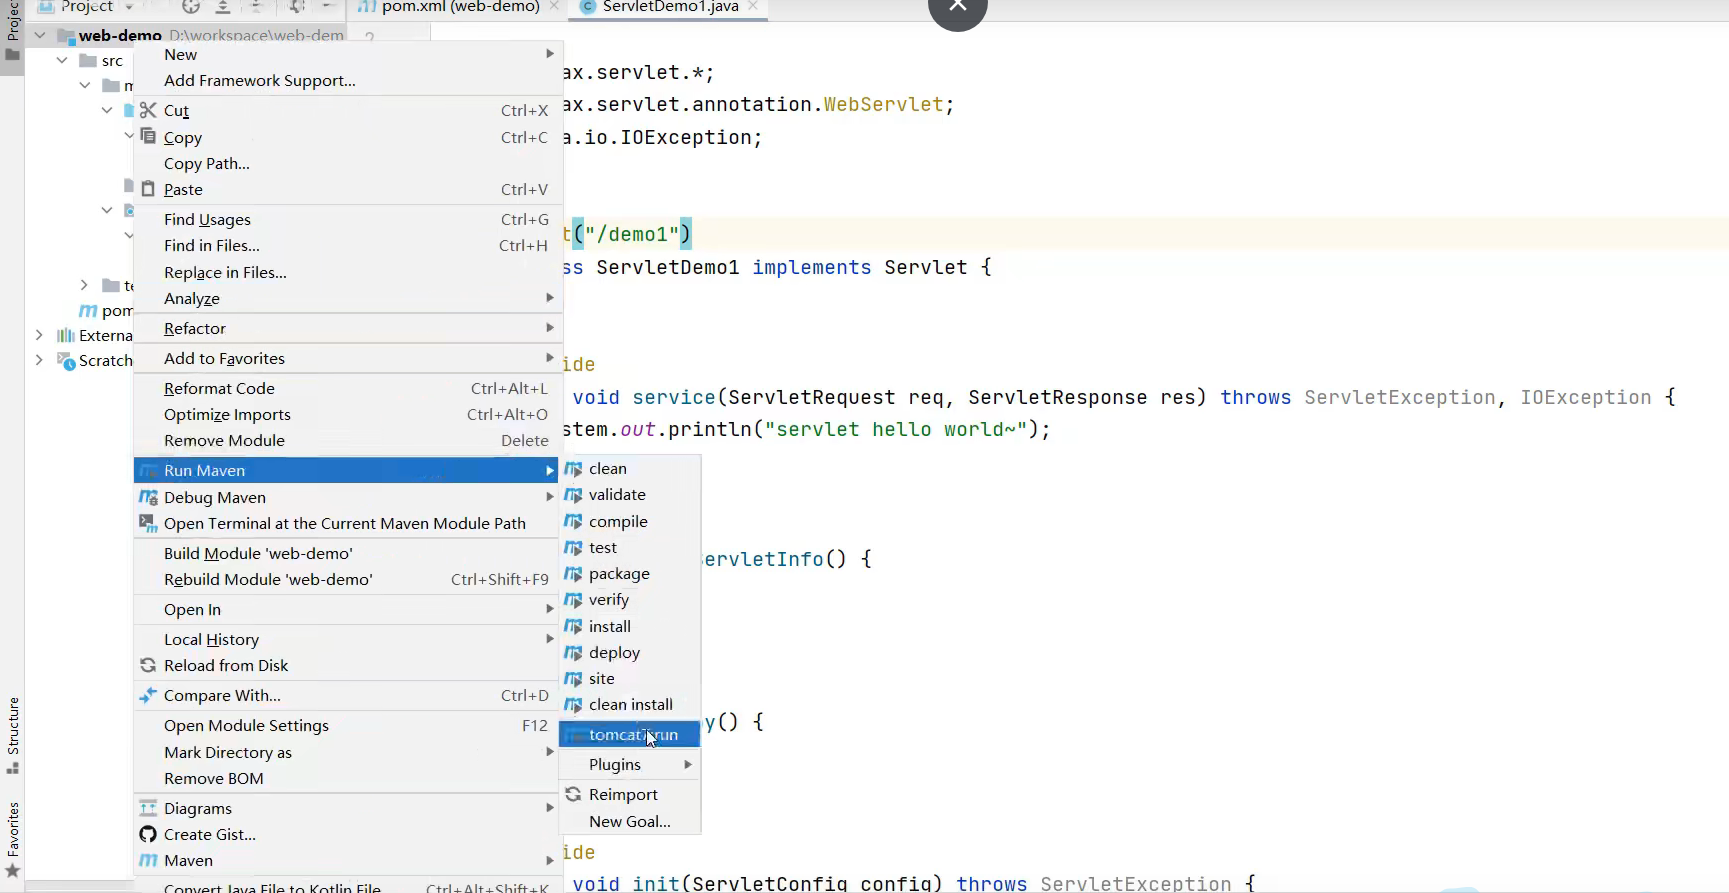Open the Project view dropdown
Viewport: 1729px width, 893px height.
(129, 7)
